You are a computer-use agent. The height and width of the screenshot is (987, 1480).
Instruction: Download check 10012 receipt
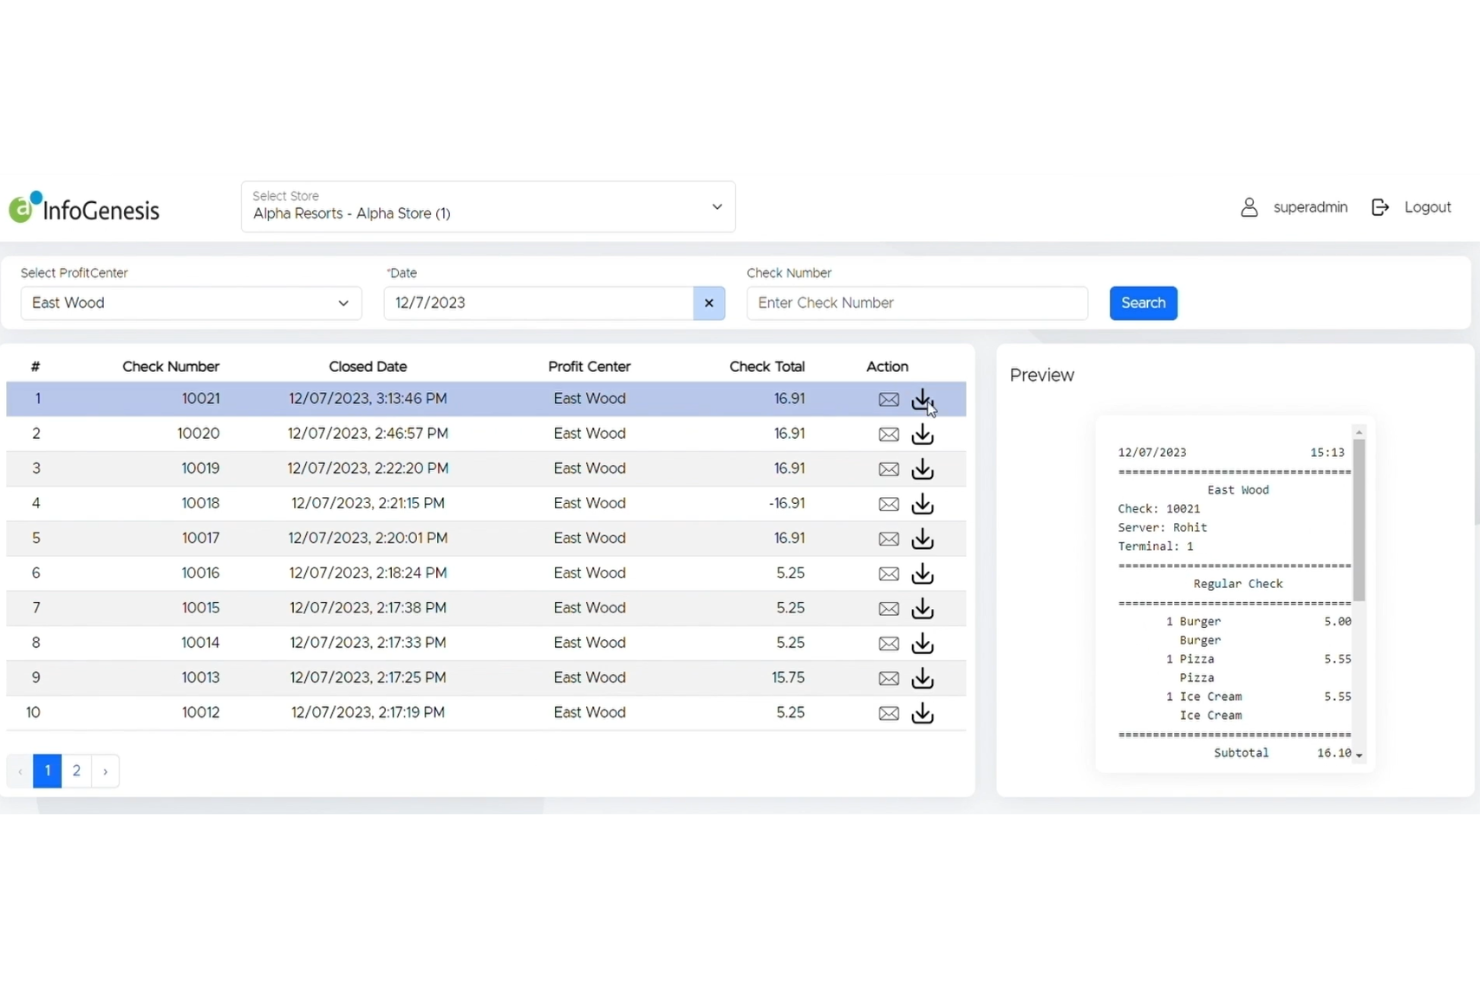pos(922,714)
